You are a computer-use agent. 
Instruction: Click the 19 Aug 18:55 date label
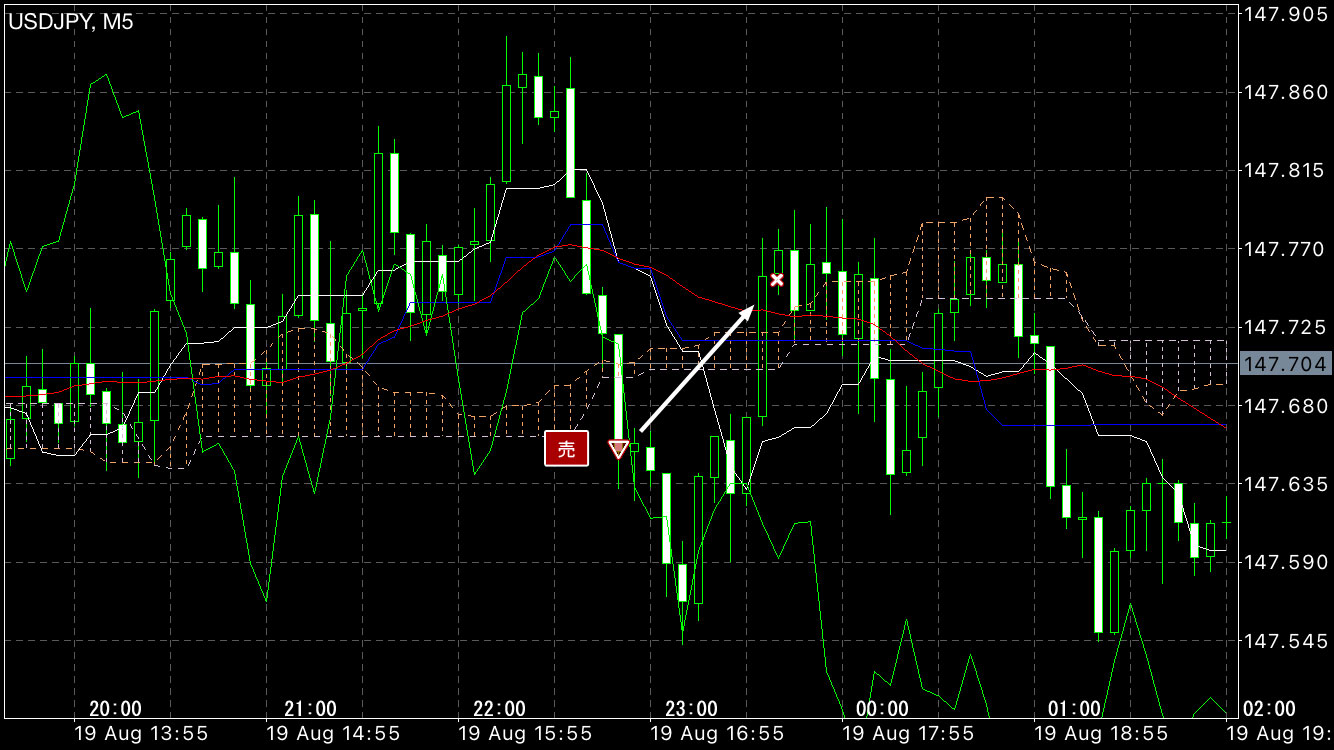(1101, 733)
